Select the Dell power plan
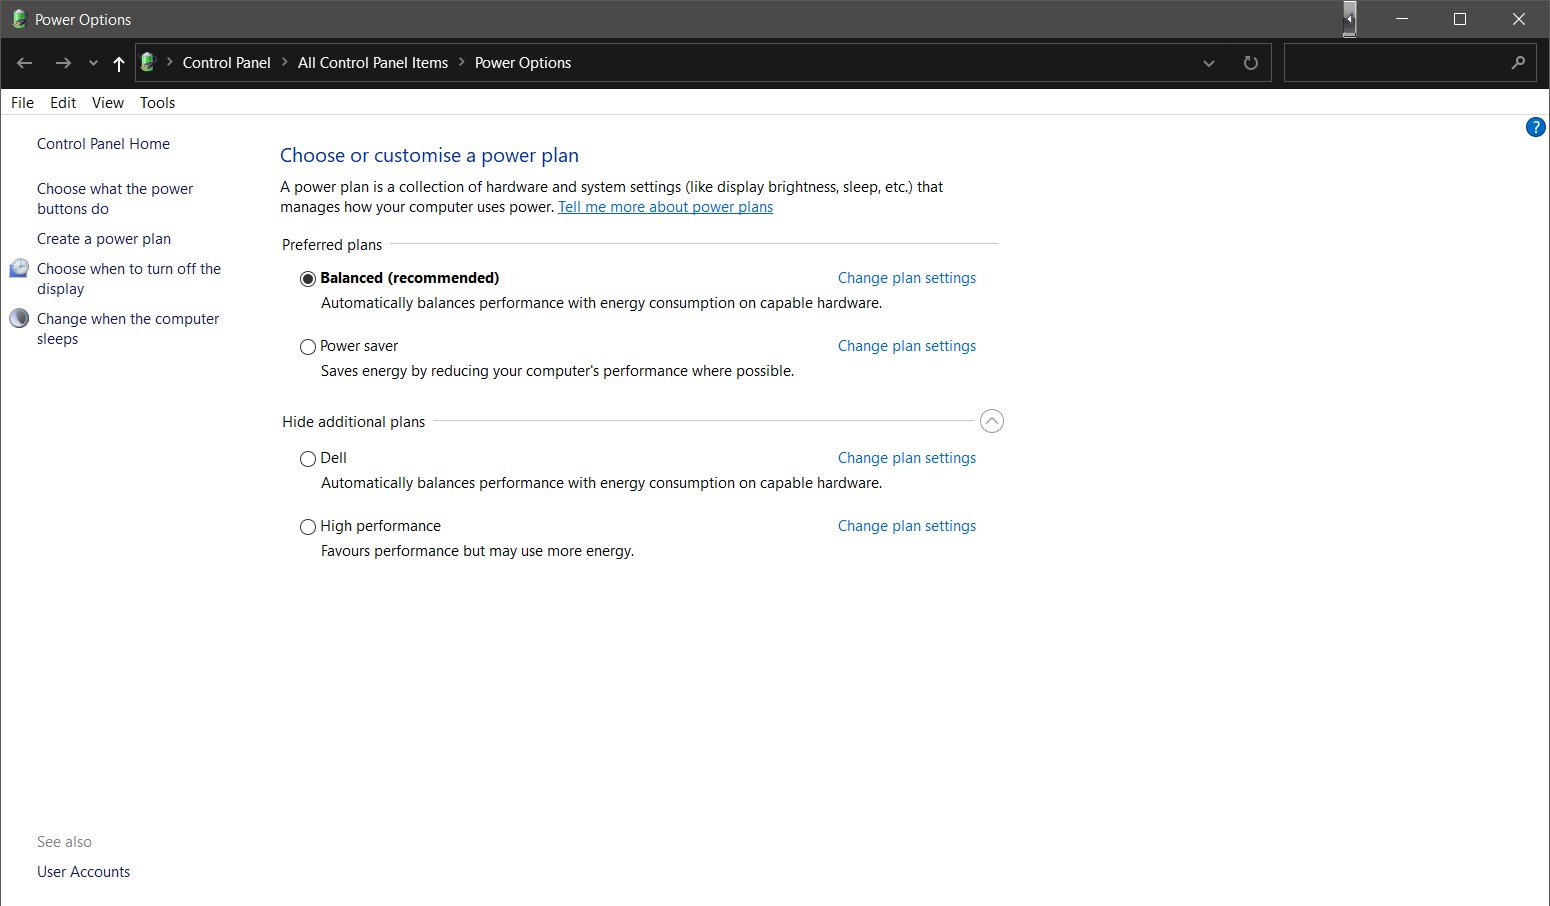 (308, 459)
